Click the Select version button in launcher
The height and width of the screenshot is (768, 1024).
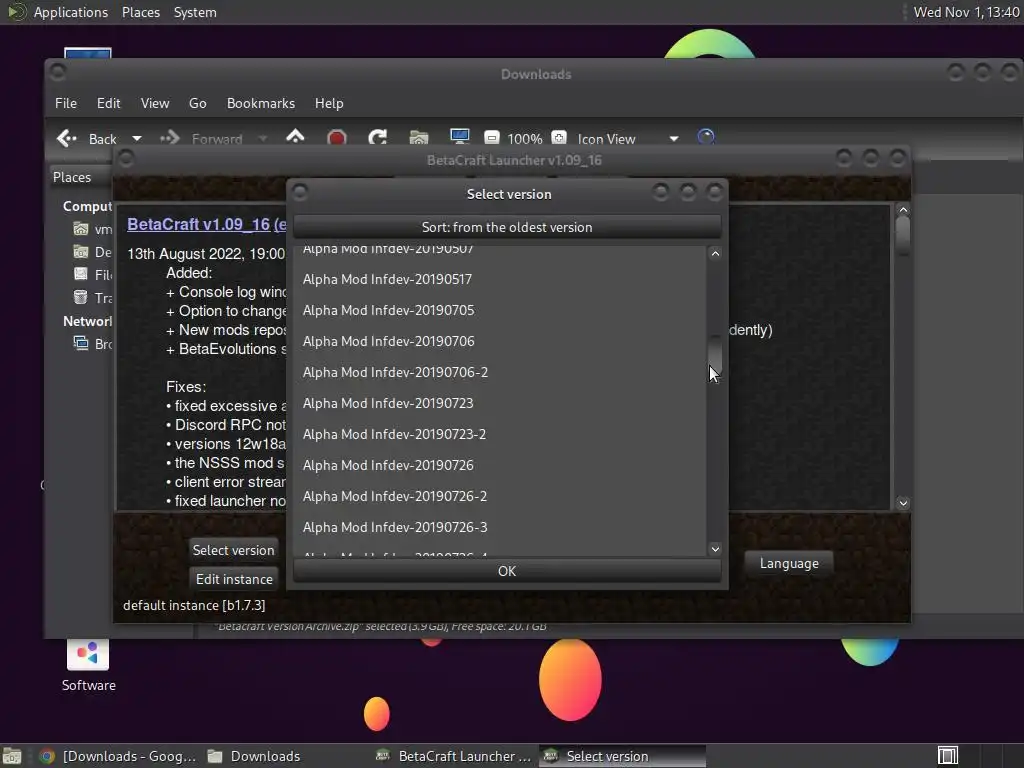[233, 550]
